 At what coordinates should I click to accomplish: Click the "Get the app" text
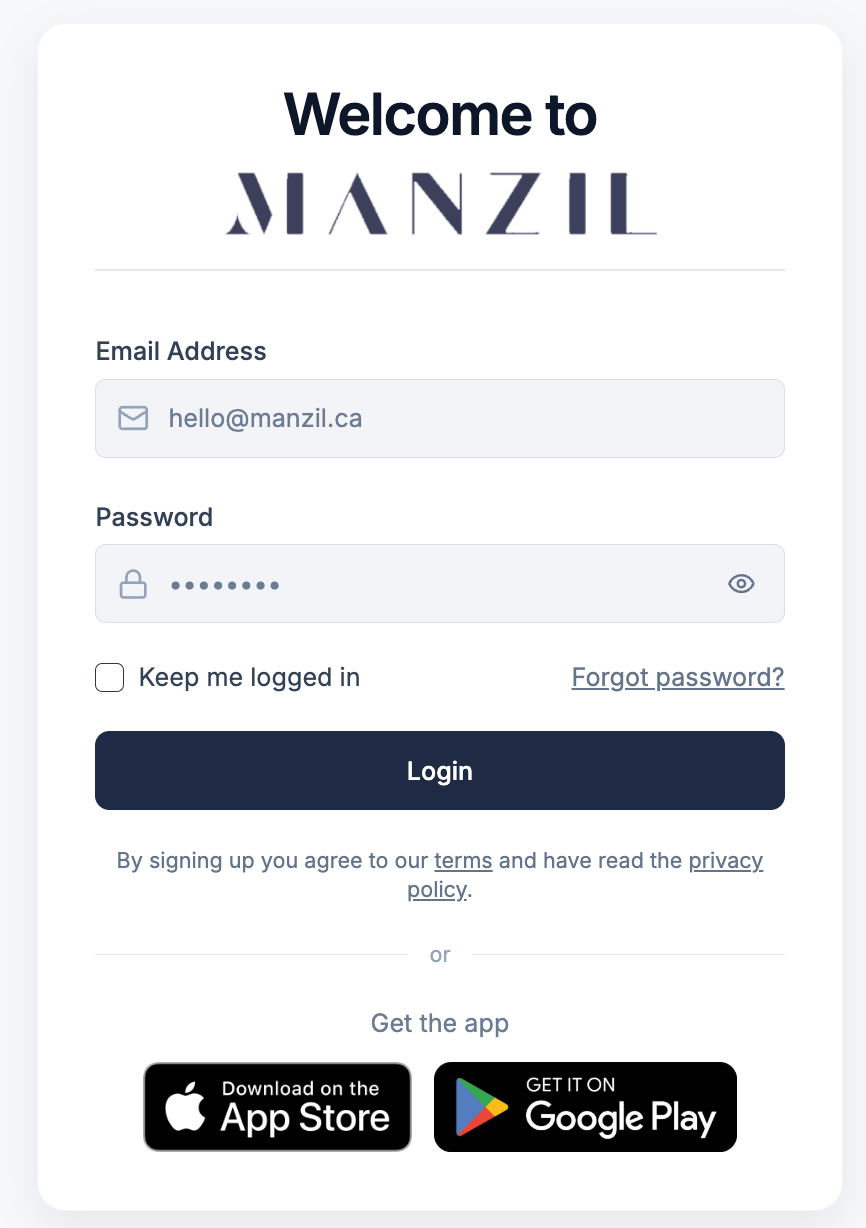pos(440,1023)
